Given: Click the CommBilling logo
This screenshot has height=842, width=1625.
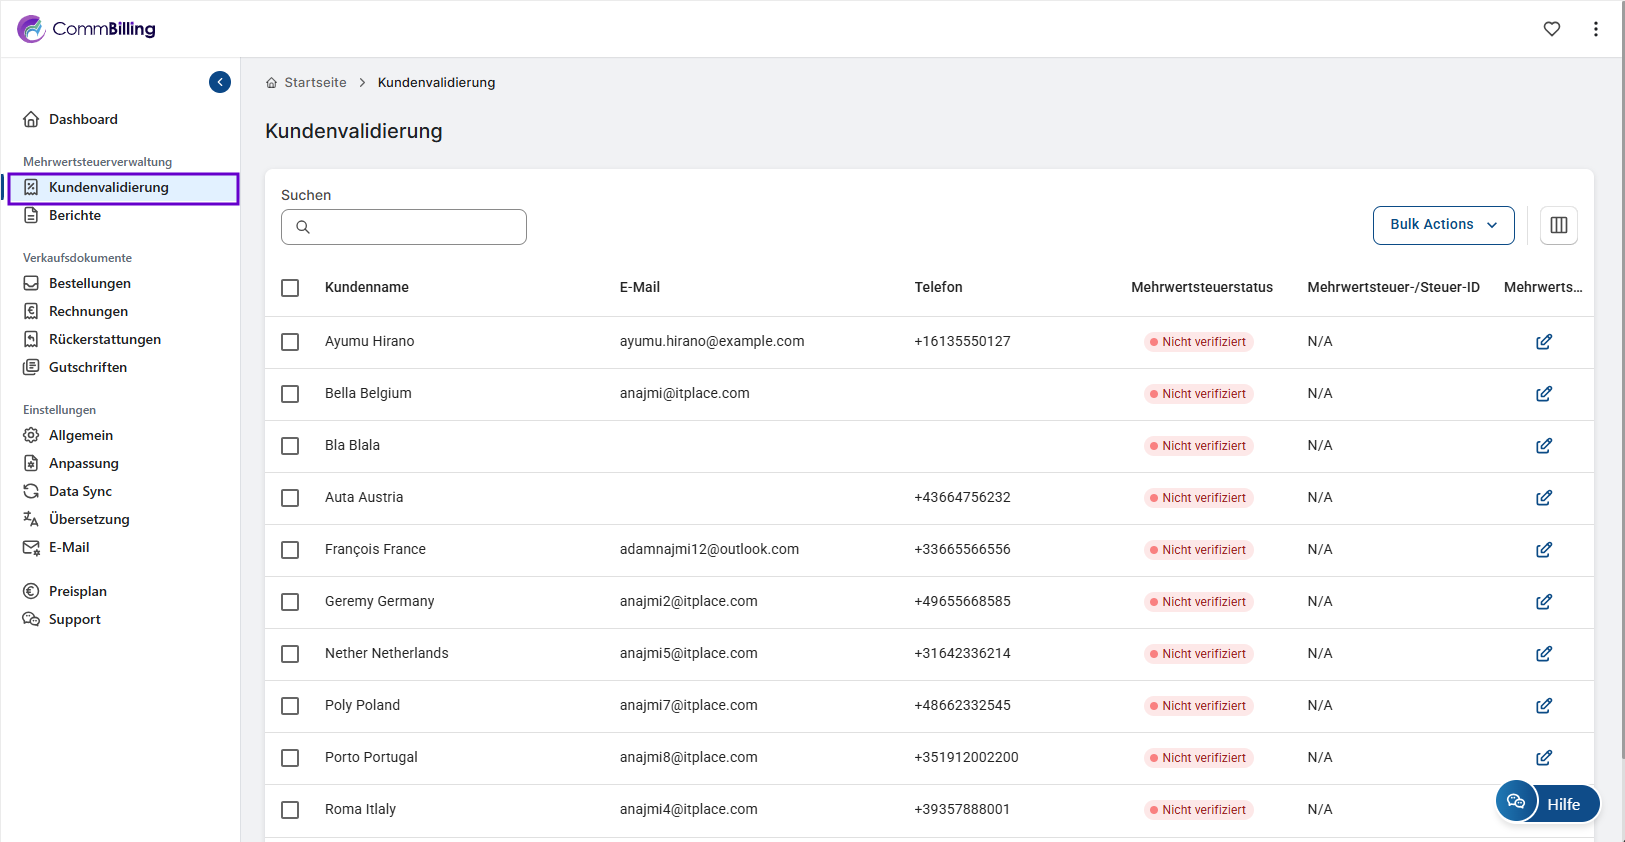Looking at the screenshot, I should tap(87, 29).
